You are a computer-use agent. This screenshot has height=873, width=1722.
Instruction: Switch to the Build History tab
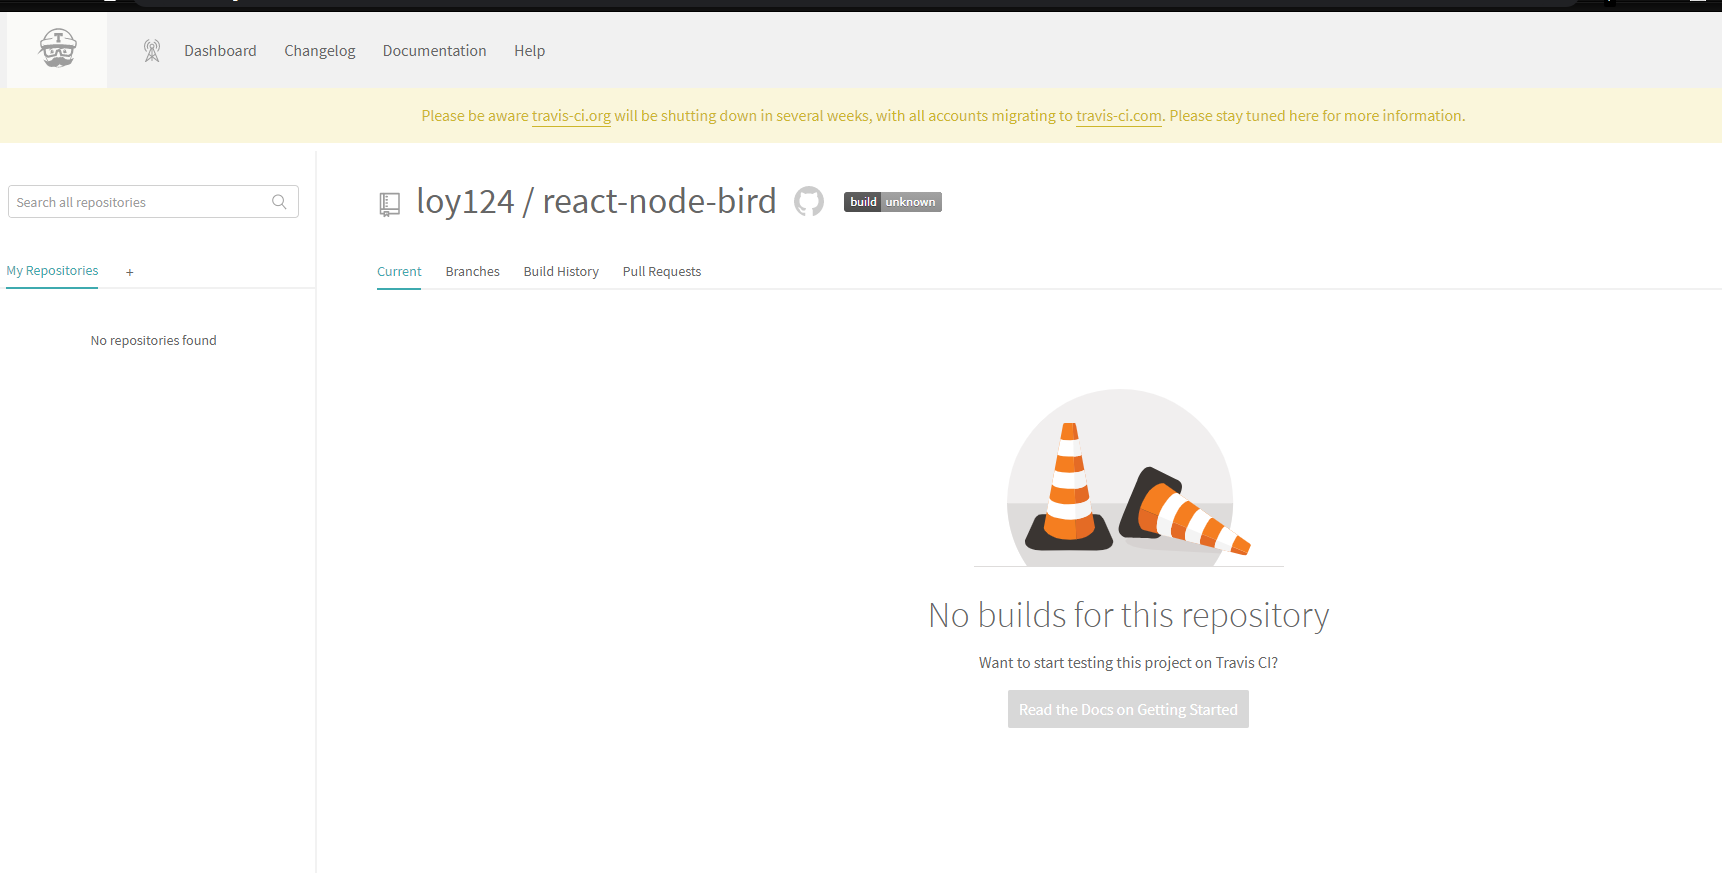click(561, 272)
